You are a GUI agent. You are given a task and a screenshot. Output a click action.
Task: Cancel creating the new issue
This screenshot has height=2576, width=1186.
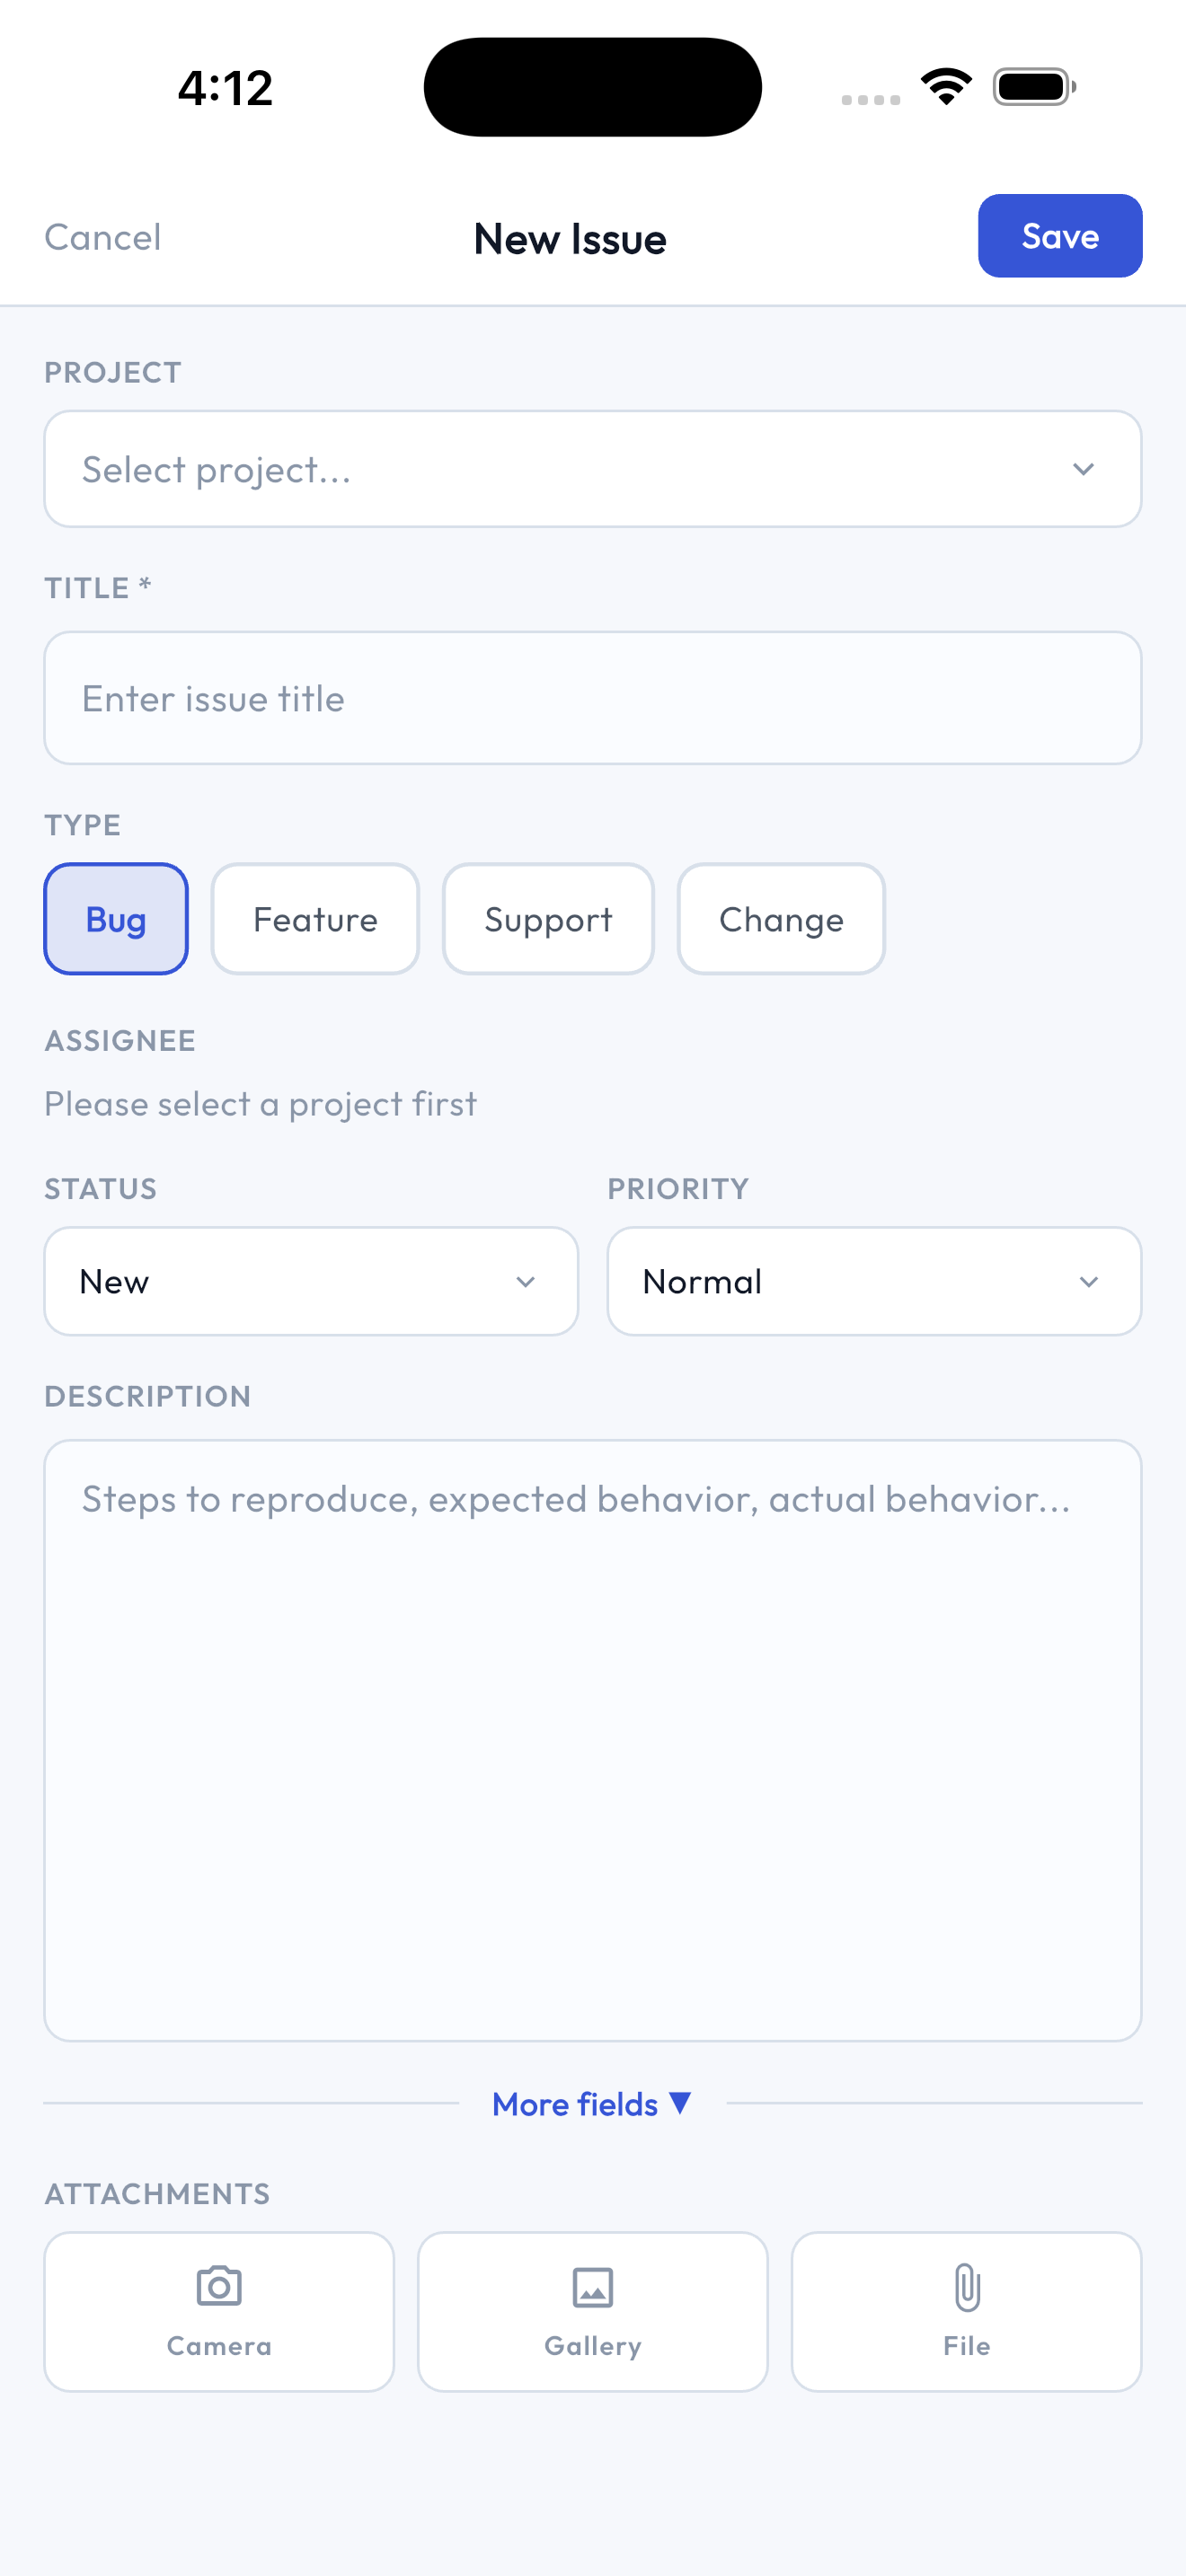pos(103,237)
